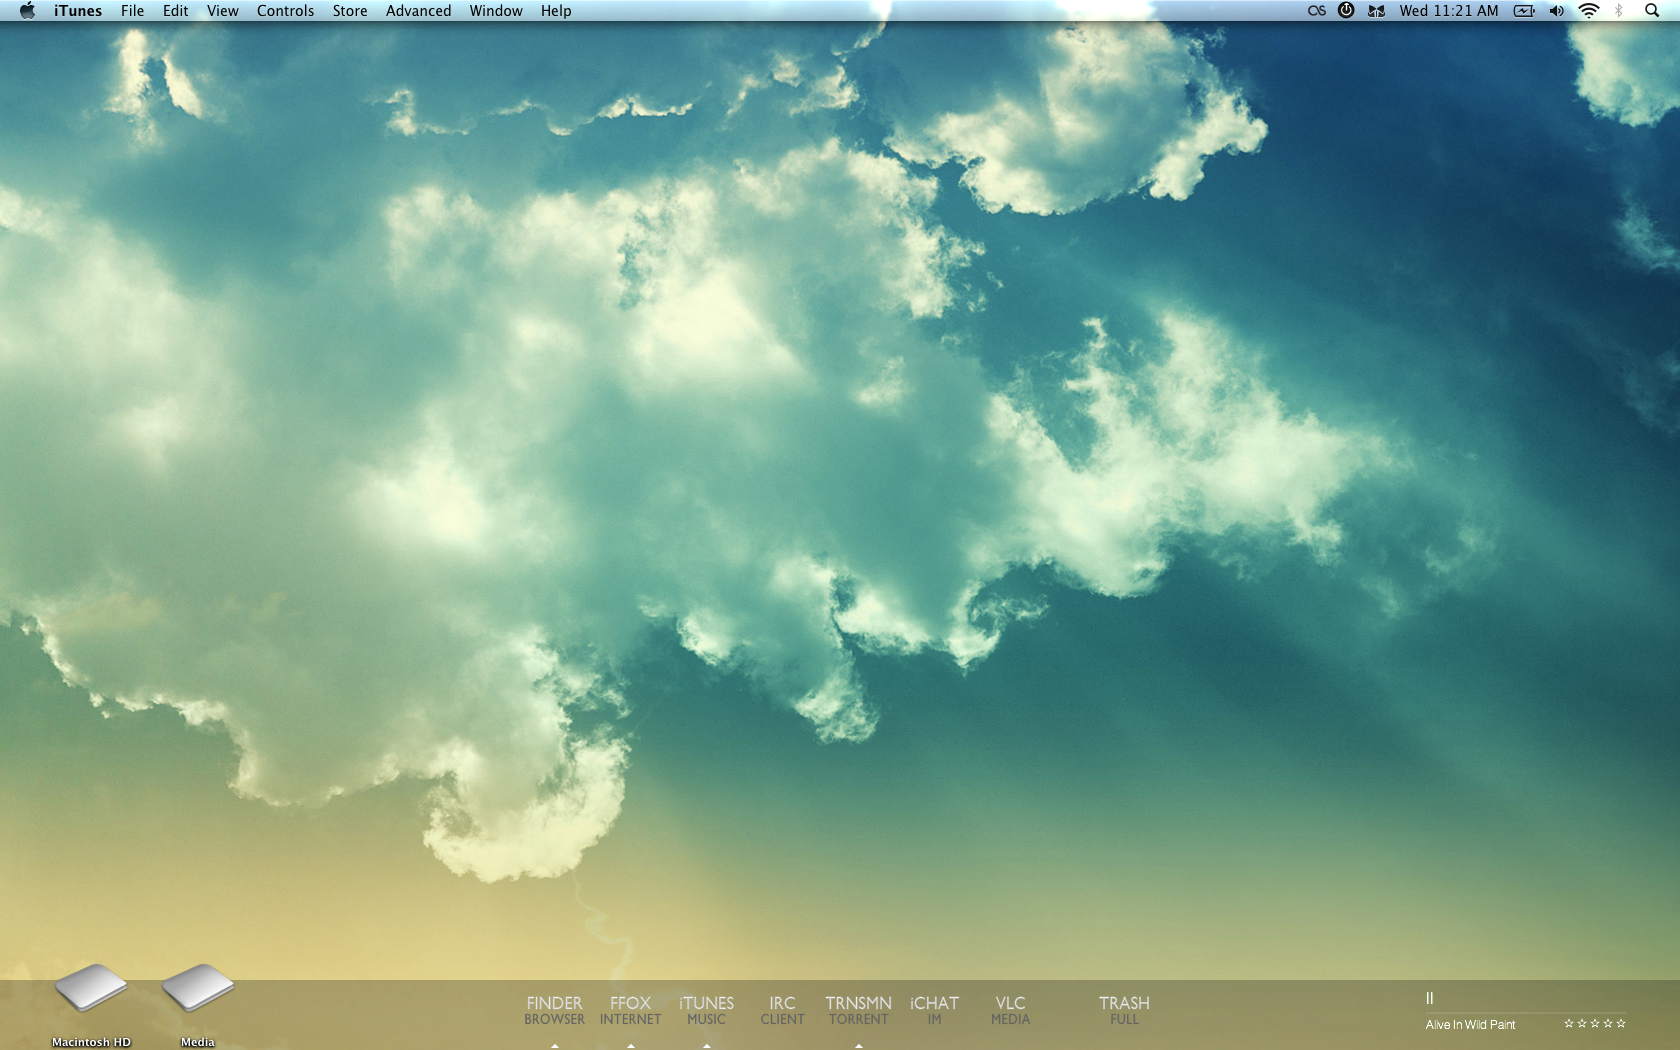Launch iCHAT IM from the dock
This screenshot has width=1680, height=1050.
click(934, 1010)
